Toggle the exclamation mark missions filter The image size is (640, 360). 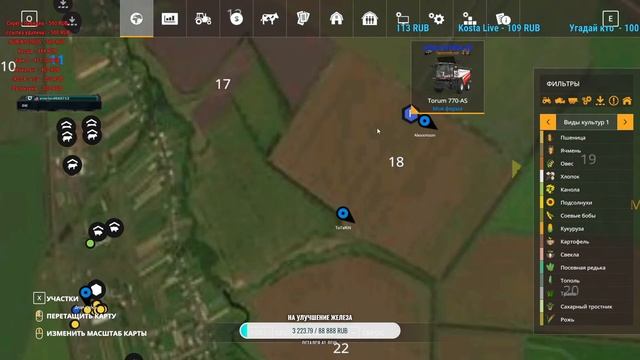pyautogui.click(x=613, y=100)
